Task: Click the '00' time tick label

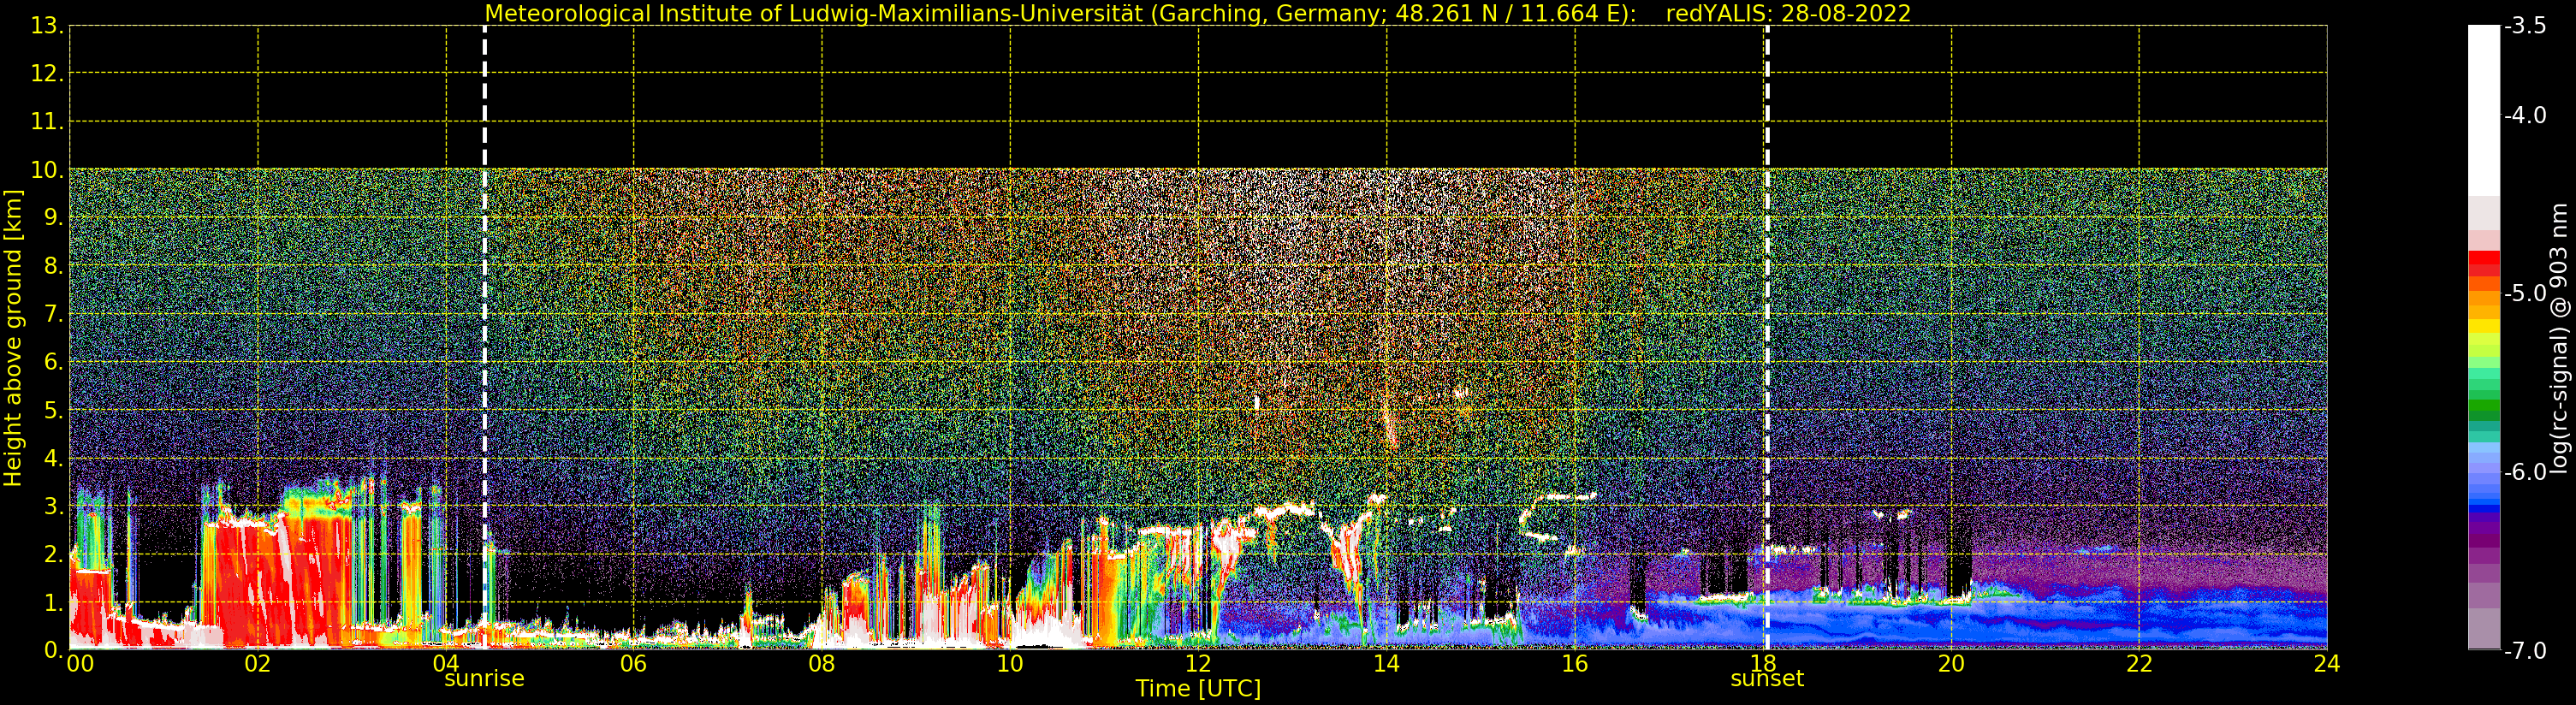Action: [80, 664]
